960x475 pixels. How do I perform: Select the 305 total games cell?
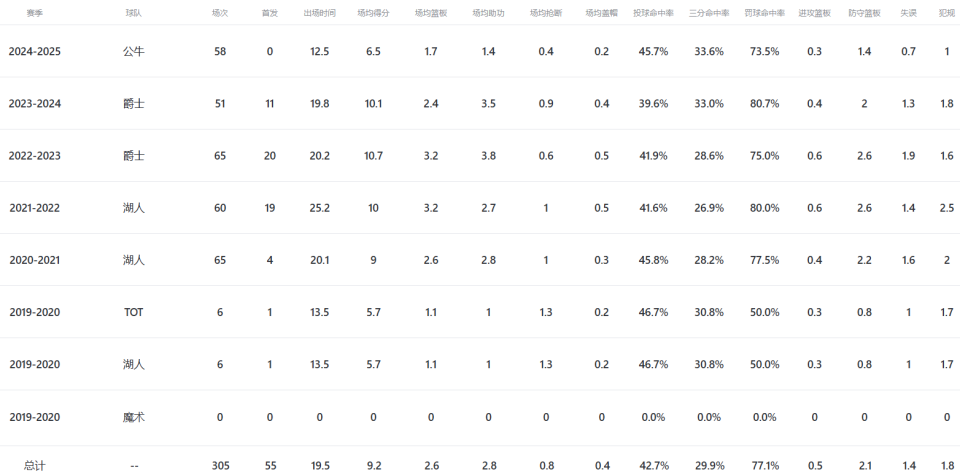(x=220, y=466)
